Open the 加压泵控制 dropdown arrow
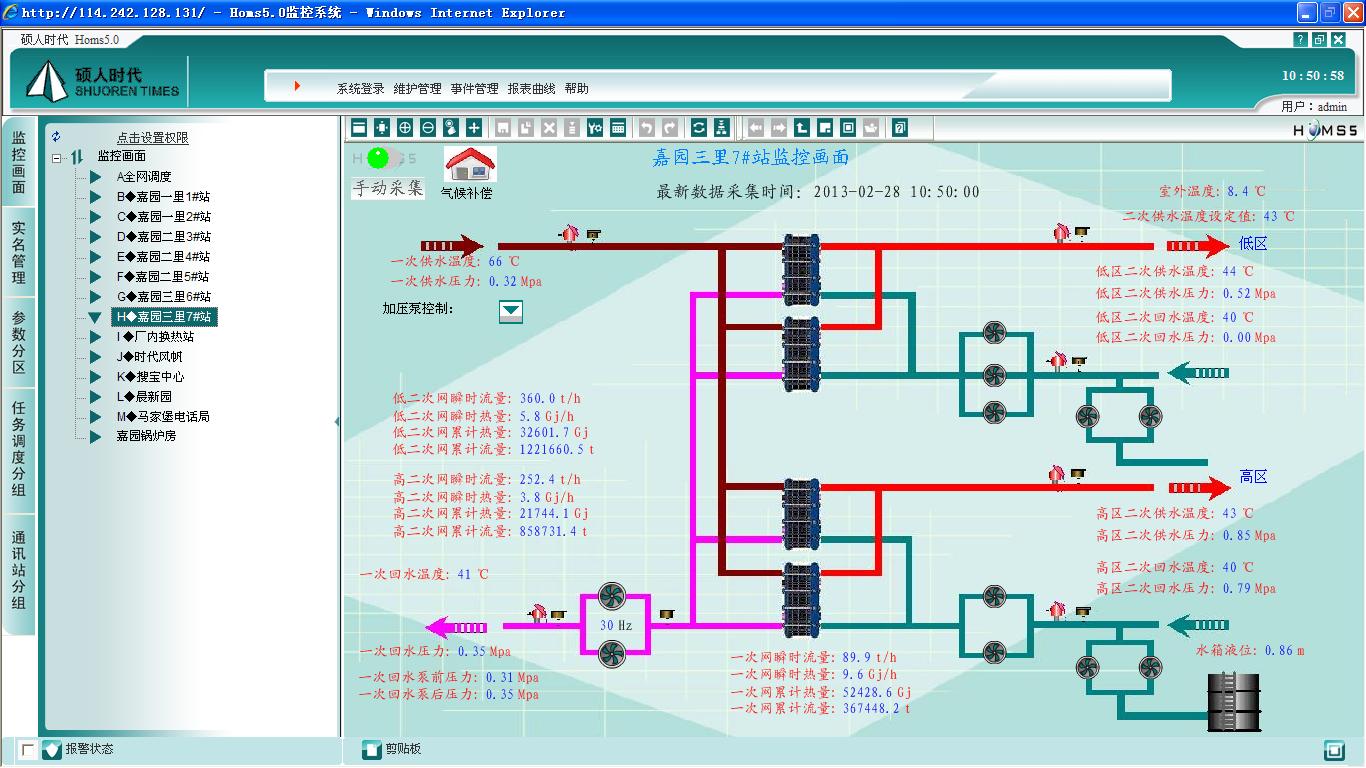1366x768 pixels. 511,311
